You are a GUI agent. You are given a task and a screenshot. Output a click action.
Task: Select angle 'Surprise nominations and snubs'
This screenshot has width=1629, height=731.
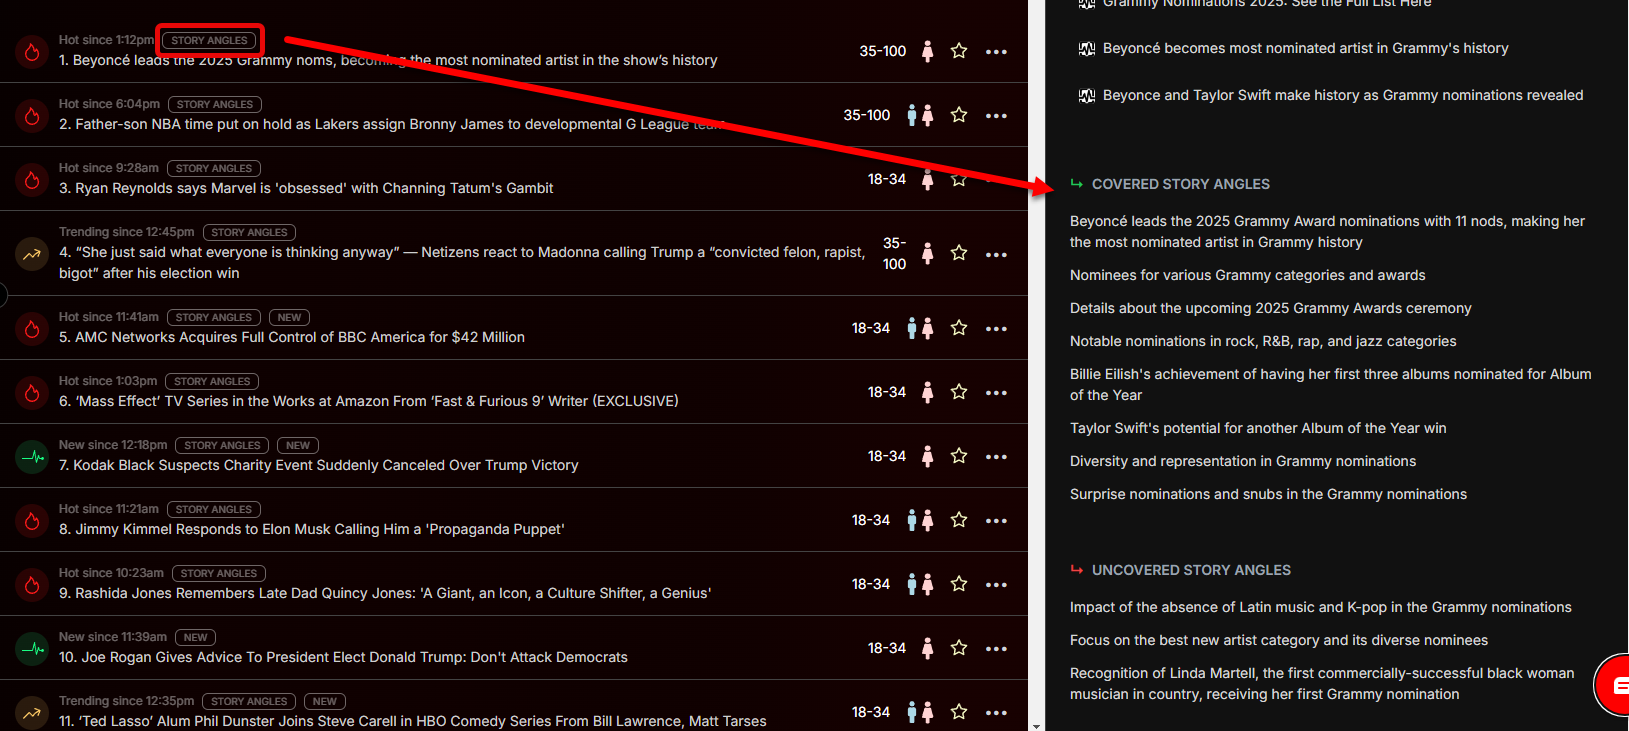click(x=1268, y=494)
